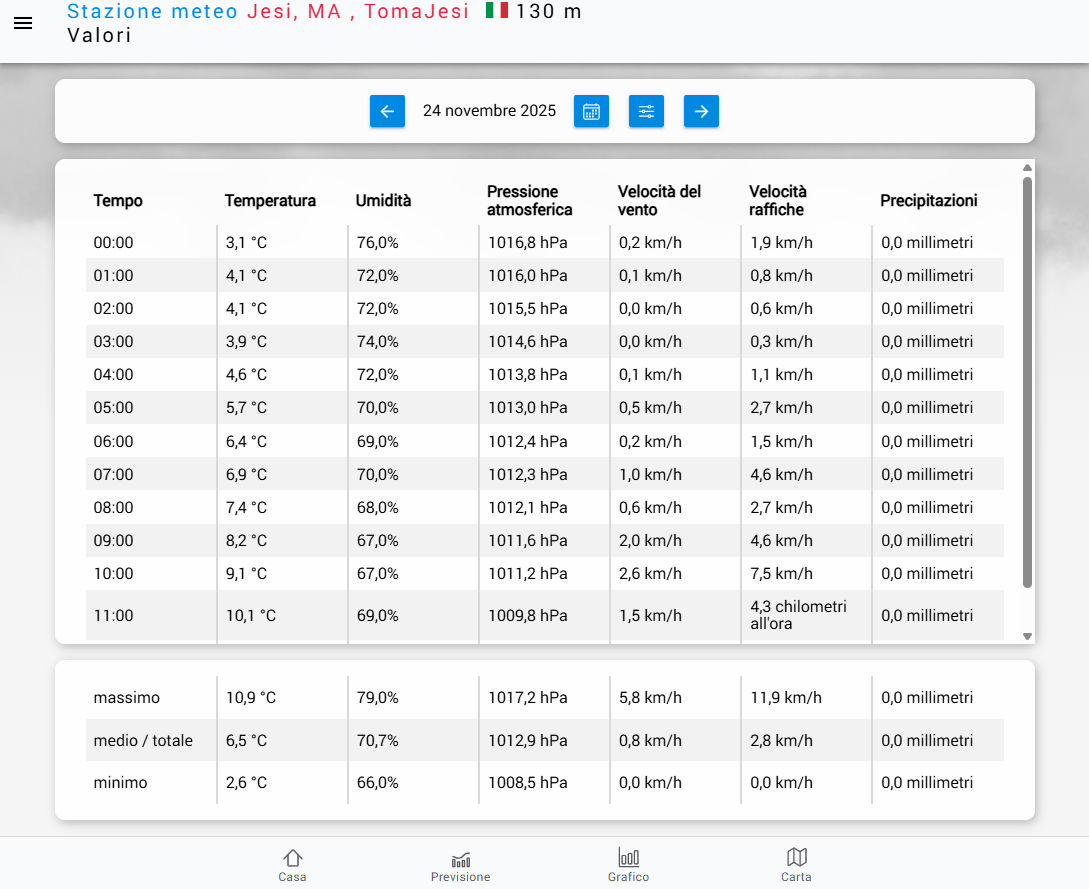Open the hamburger navigation menu

23,24
